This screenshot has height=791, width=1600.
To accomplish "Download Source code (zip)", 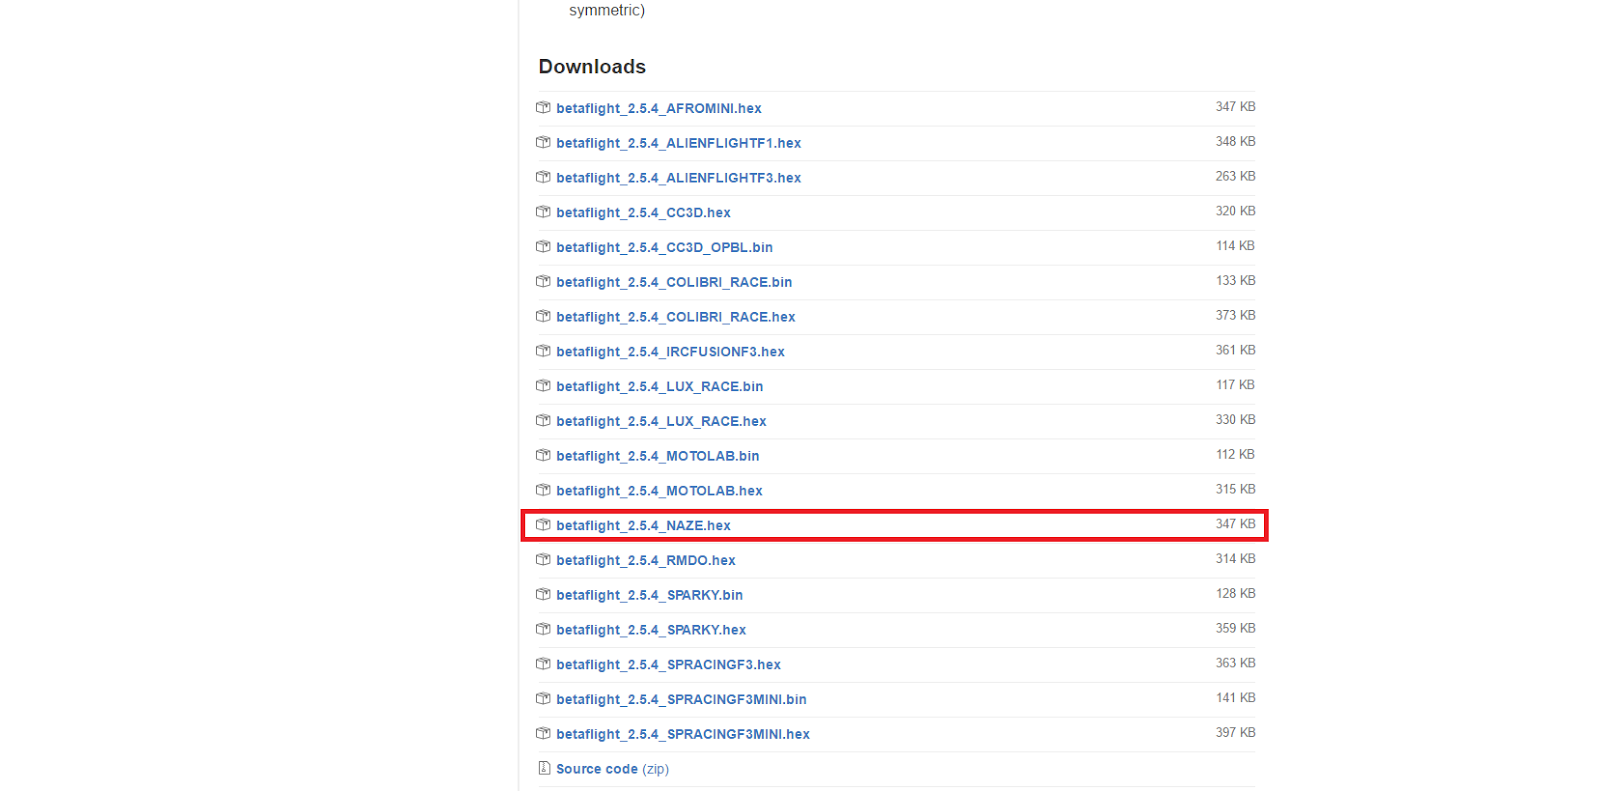I will (x=612, y=769).
